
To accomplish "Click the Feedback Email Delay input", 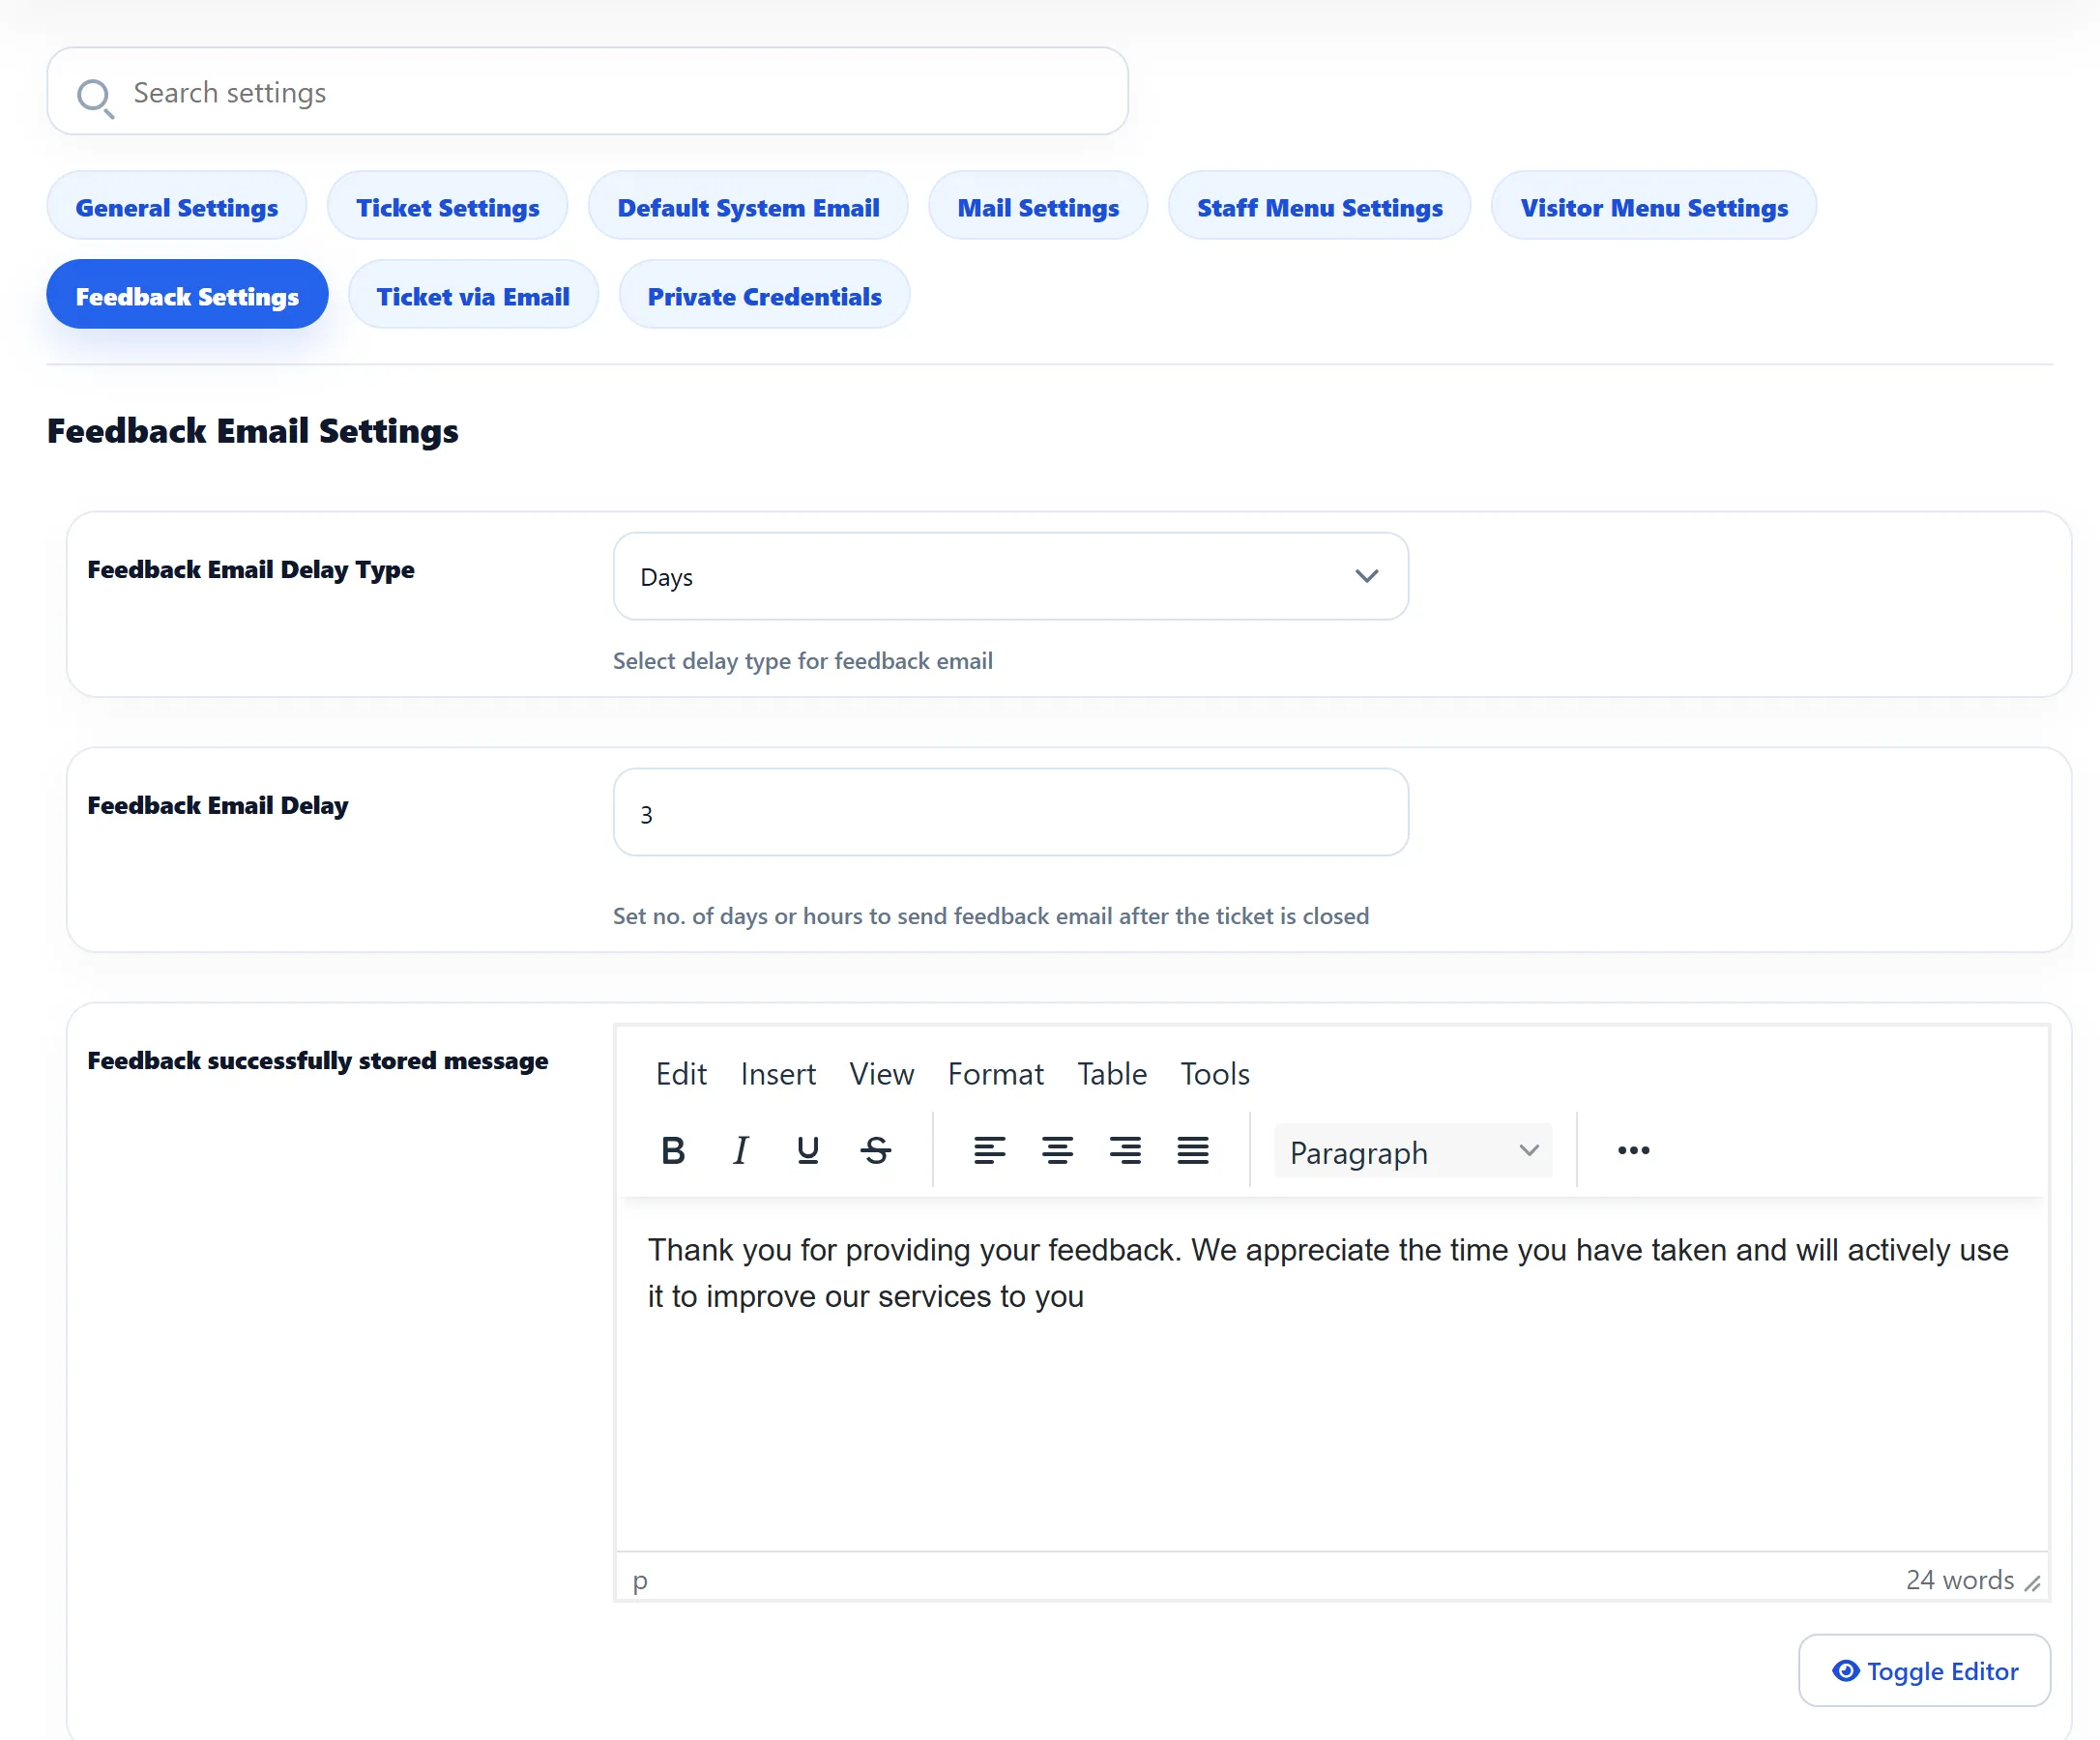I will (x=1010, y=812).
